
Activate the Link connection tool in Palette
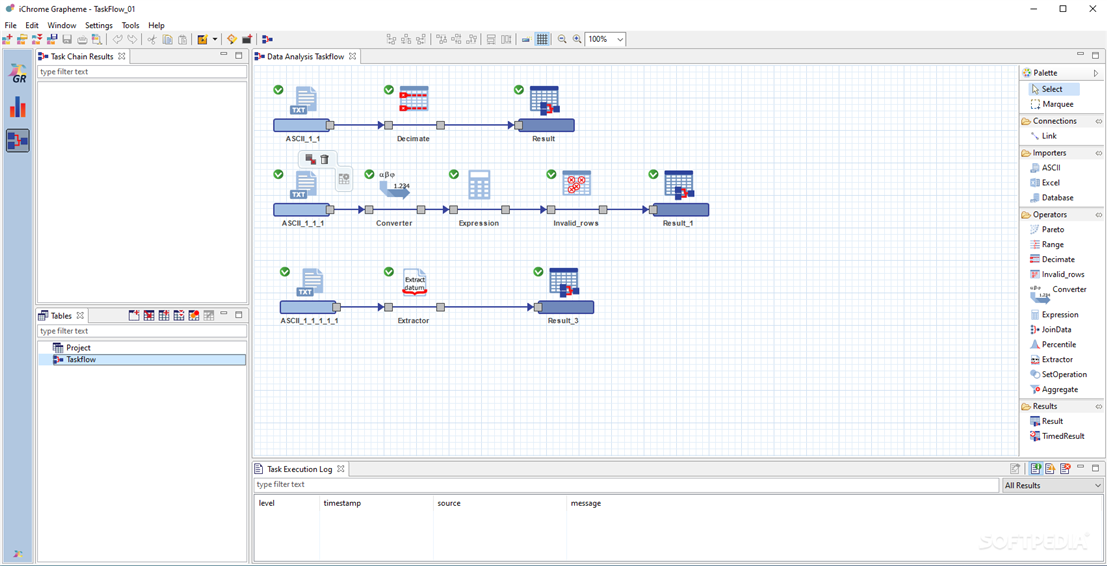pos(1043,136)
